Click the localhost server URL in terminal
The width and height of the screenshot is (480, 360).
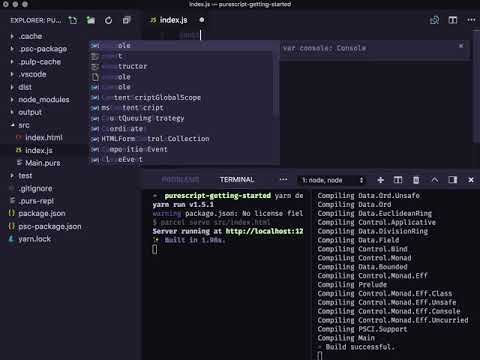point(264,231)
